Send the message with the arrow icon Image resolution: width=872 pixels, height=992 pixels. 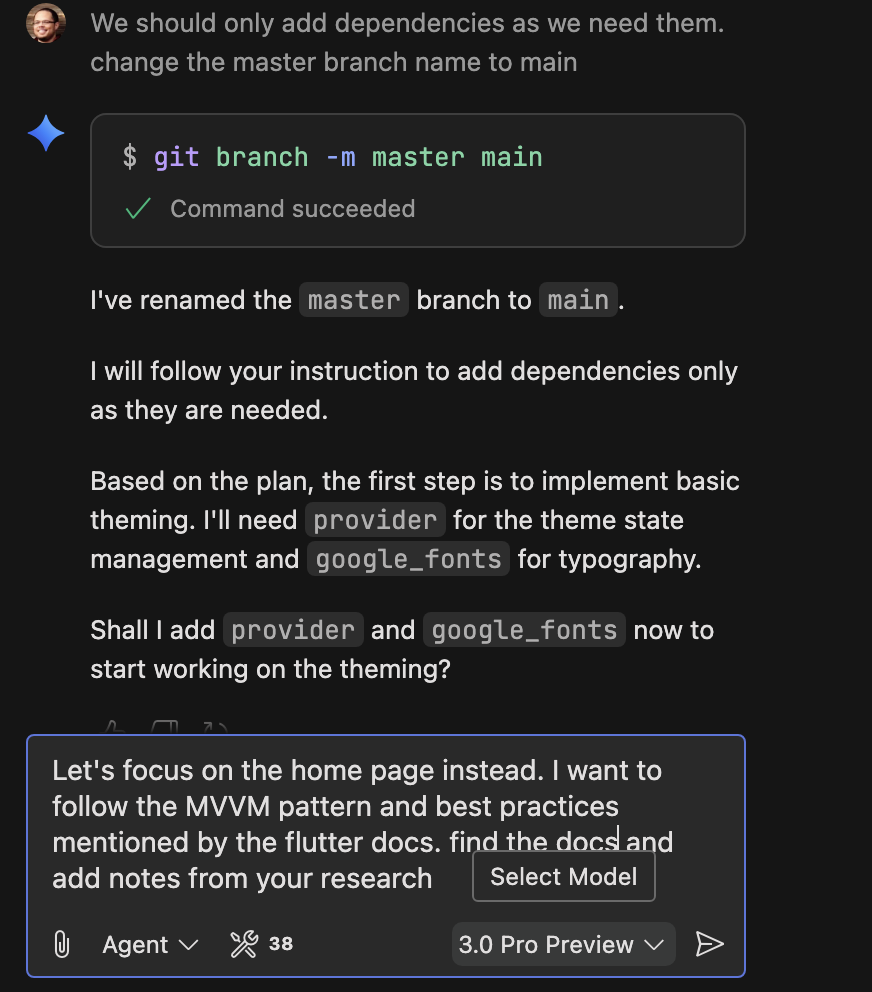709,944
